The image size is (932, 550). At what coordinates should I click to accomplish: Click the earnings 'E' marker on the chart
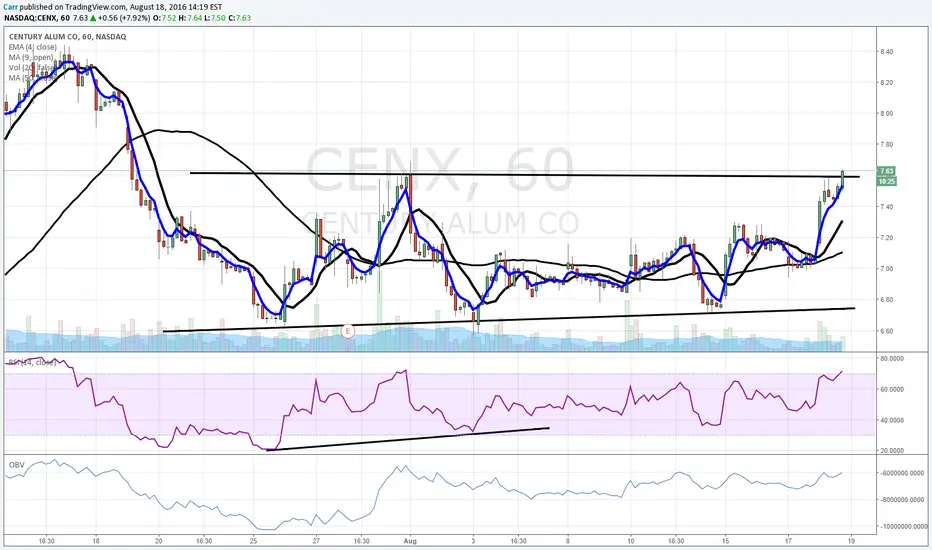[x=348, y=331]
